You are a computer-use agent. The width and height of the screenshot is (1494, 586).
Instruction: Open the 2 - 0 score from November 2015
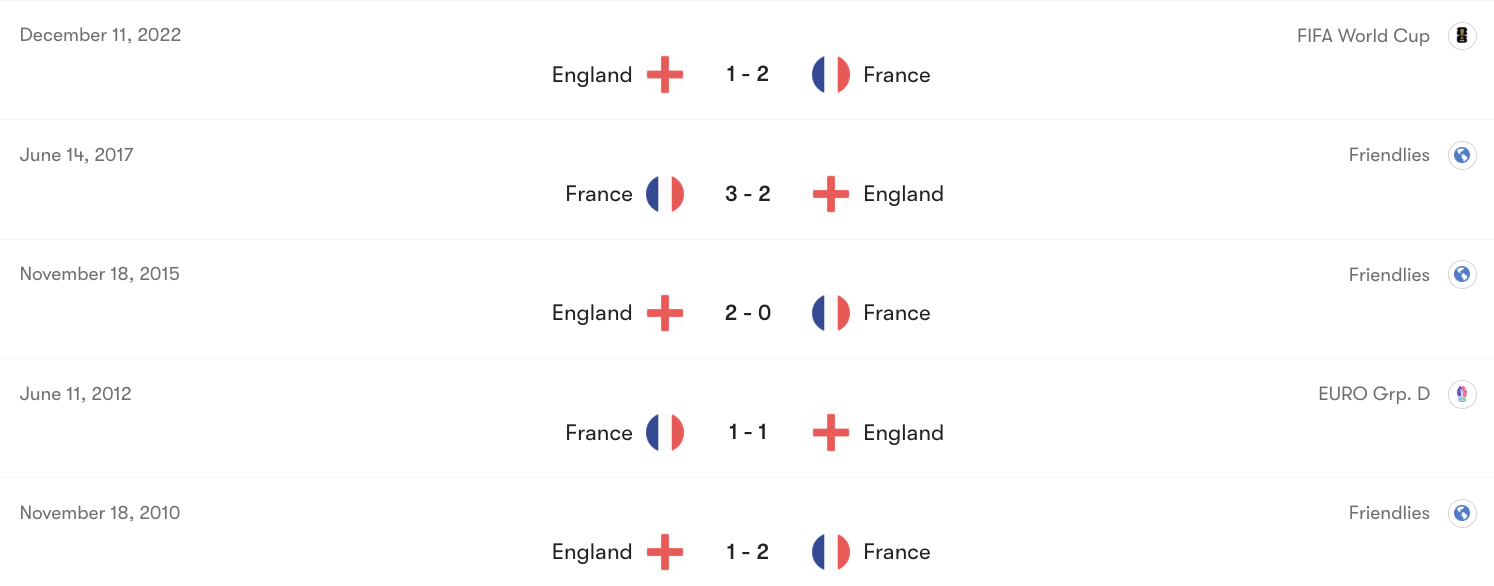(x=748, y=313)
